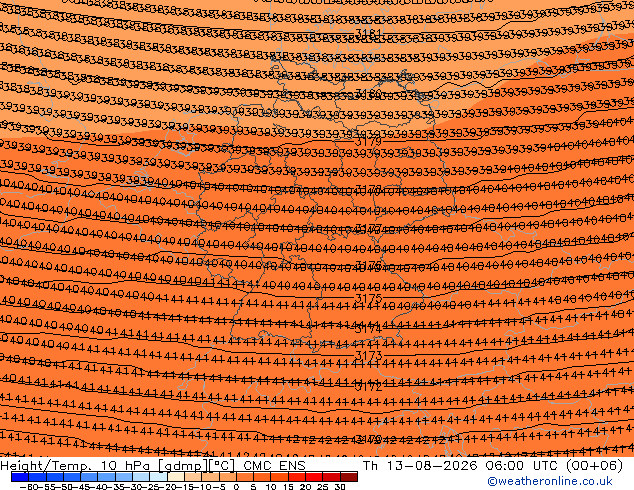Click the pale blue swatch between -25 and -20
This screenshot has width=634, height=490.
pos(158,477)
